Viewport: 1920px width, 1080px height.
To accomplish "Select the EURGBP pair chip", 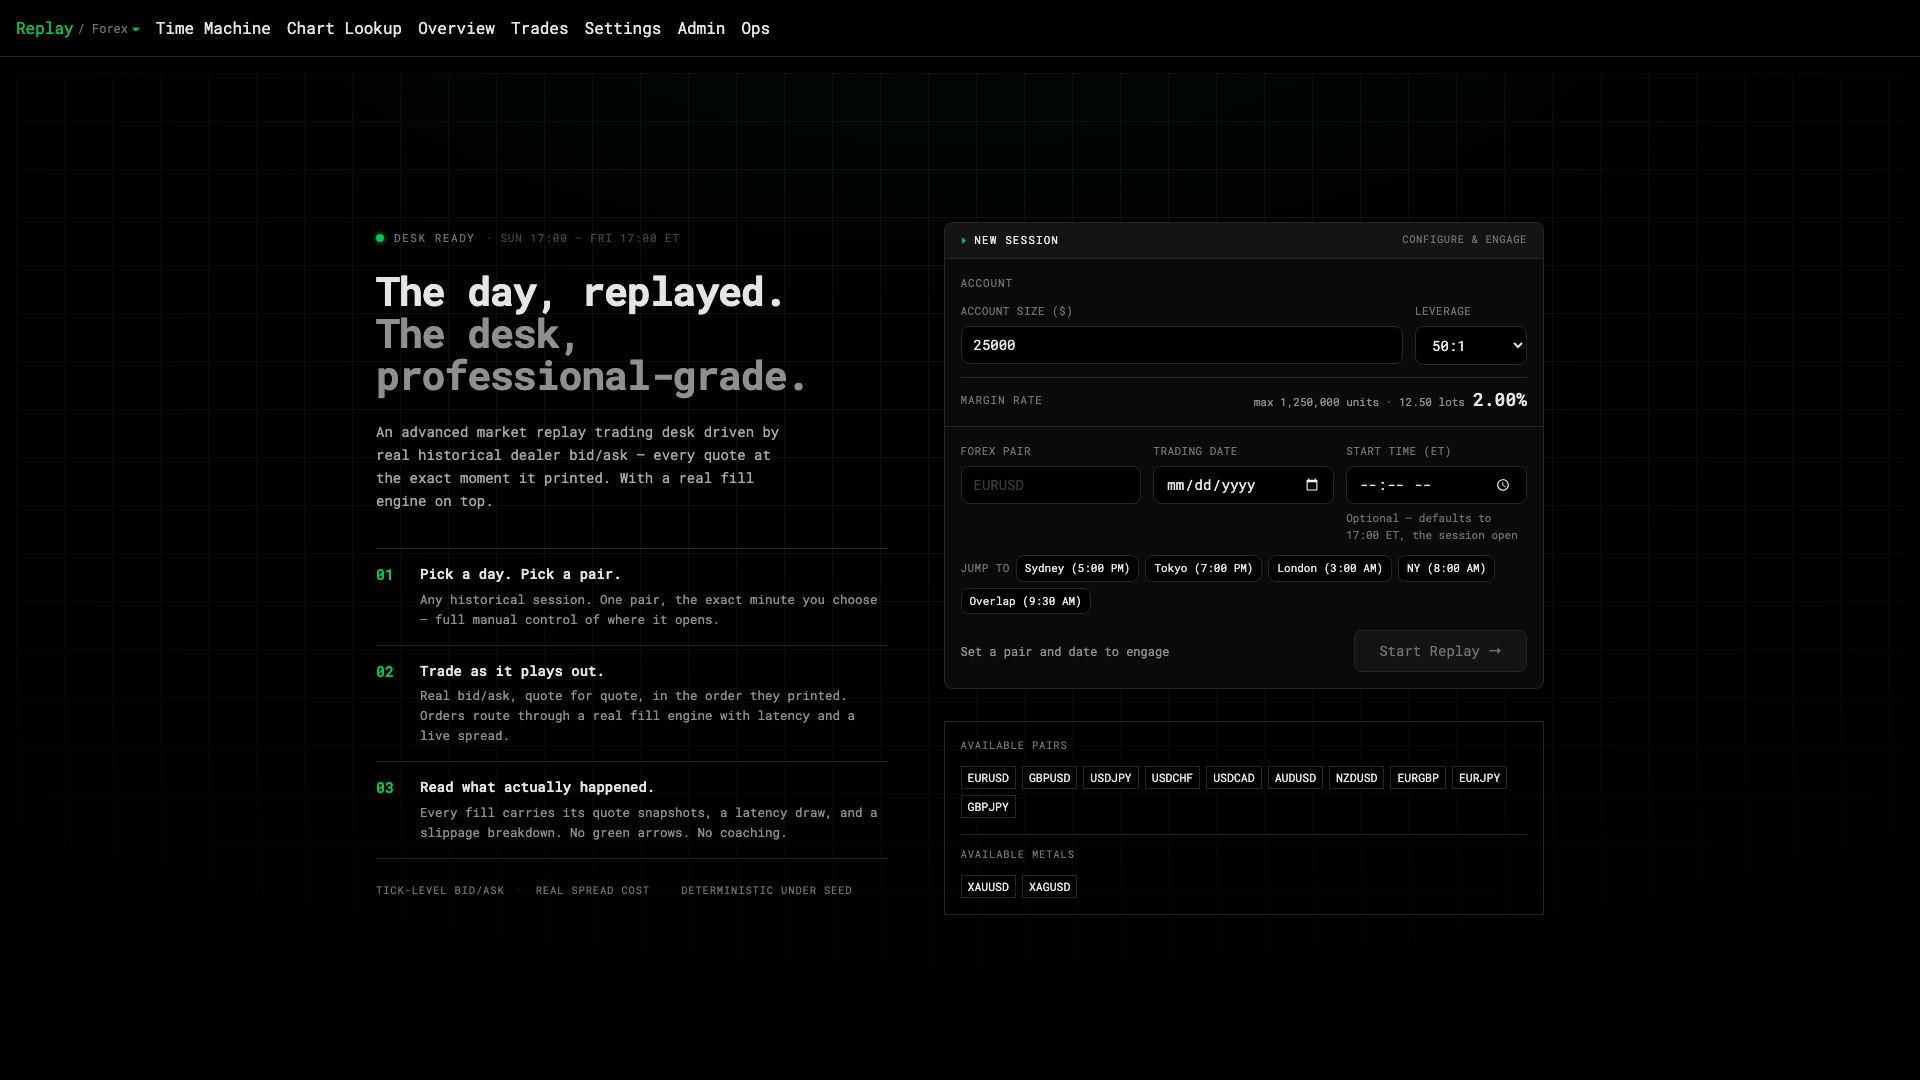I will 1417,778.
